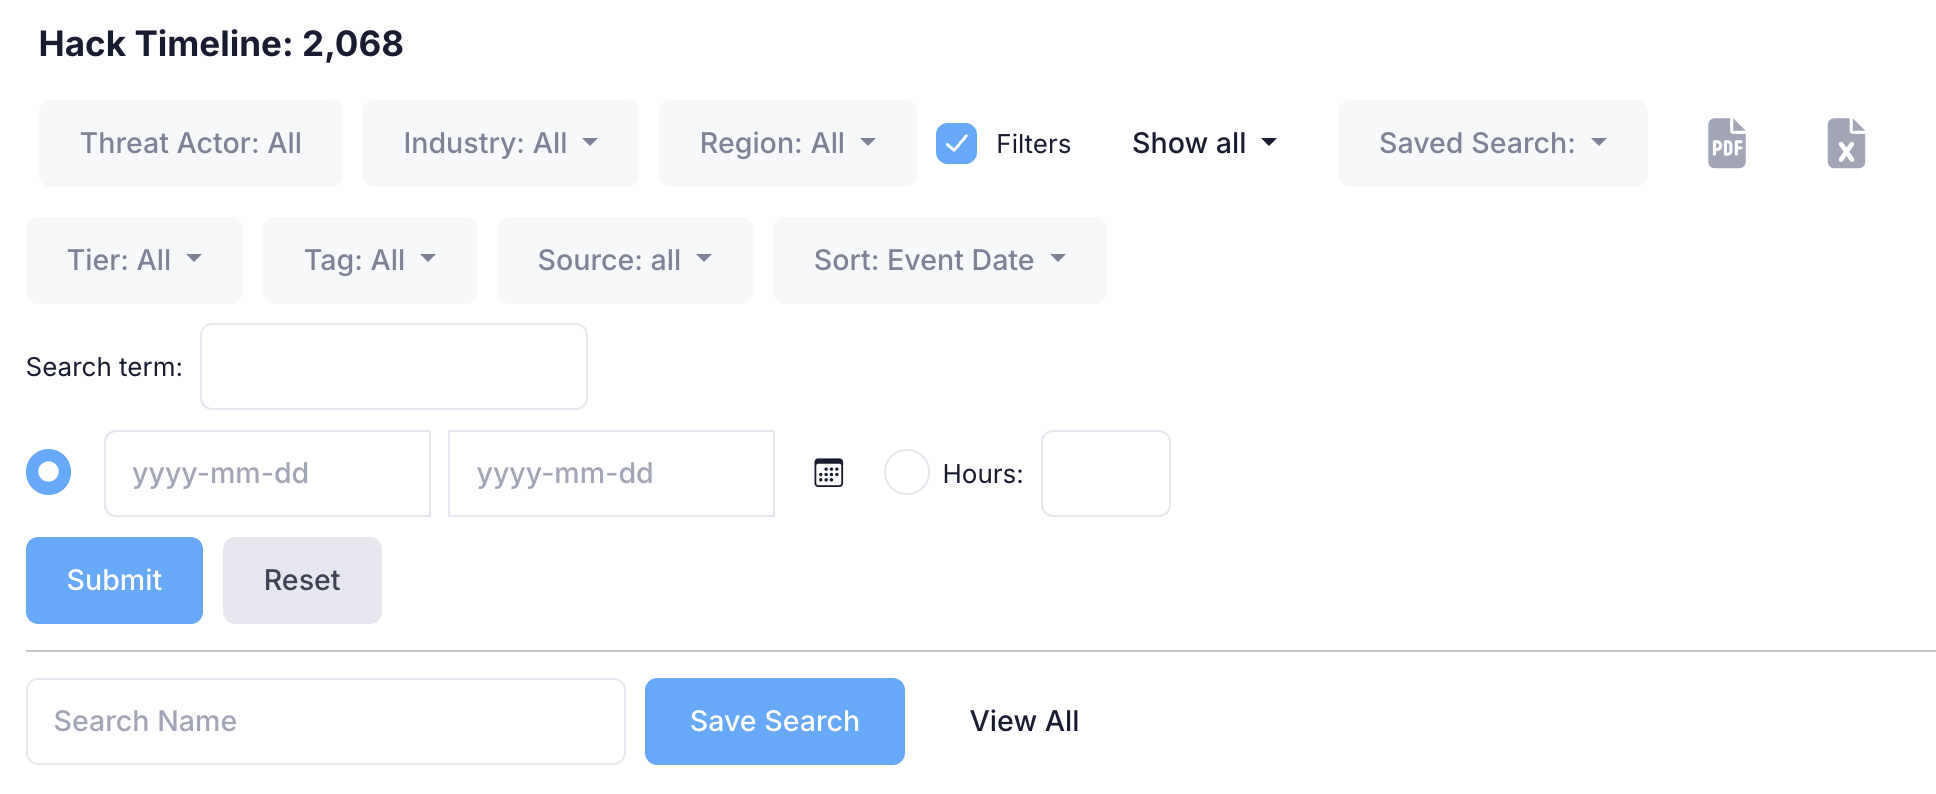Expand the Tag: All dropdown
Screen dimensions: 1936x794
click(369, 260)
